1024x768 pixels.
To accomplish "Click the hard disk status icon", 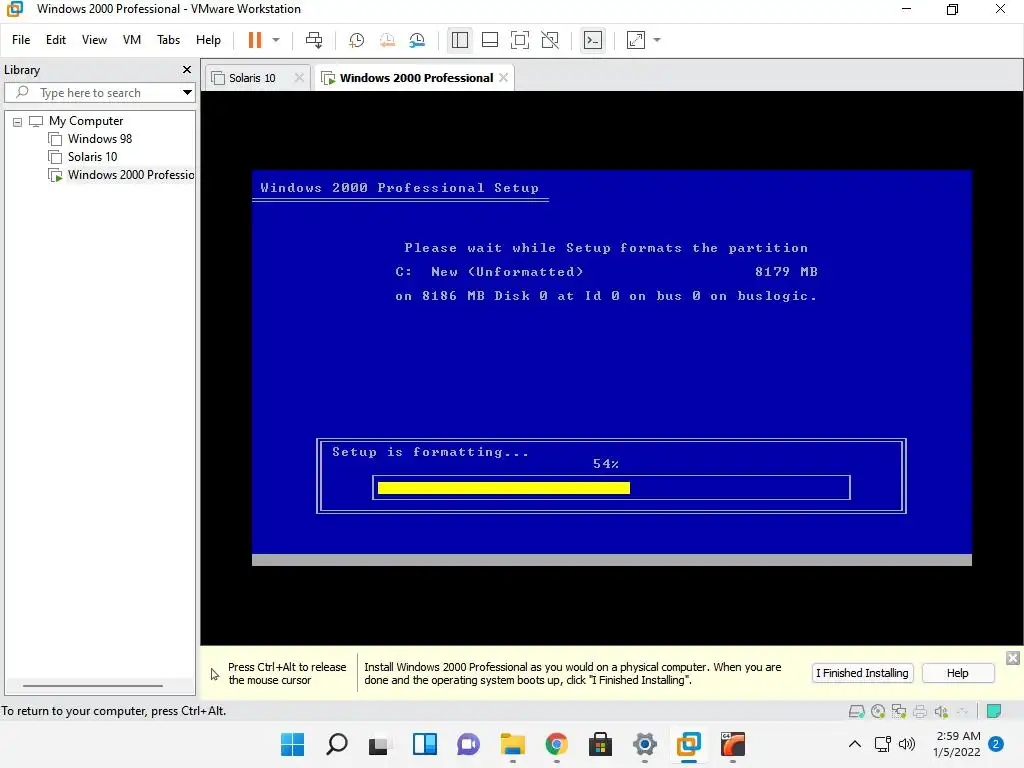I will [x=856, y=711].
